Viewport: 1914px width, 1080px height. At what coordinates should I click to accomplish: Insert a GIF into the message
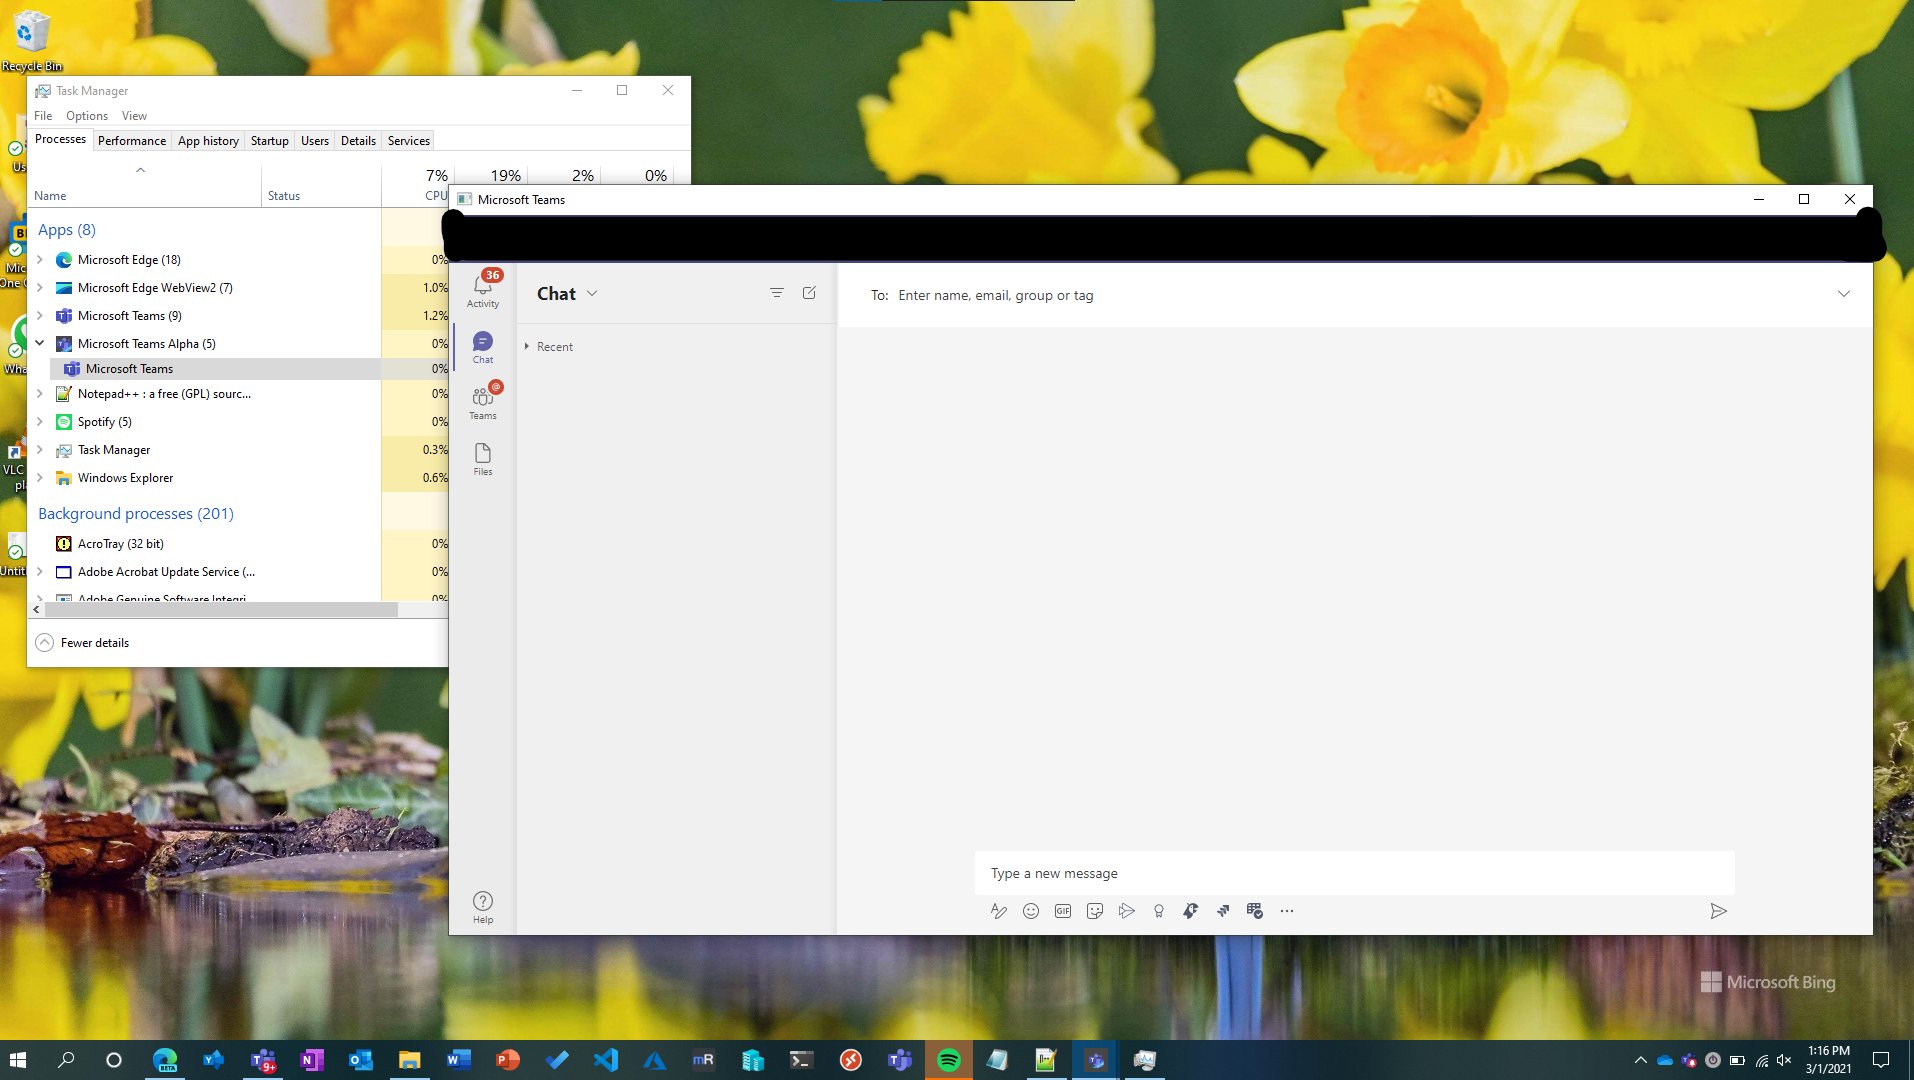1063,911
